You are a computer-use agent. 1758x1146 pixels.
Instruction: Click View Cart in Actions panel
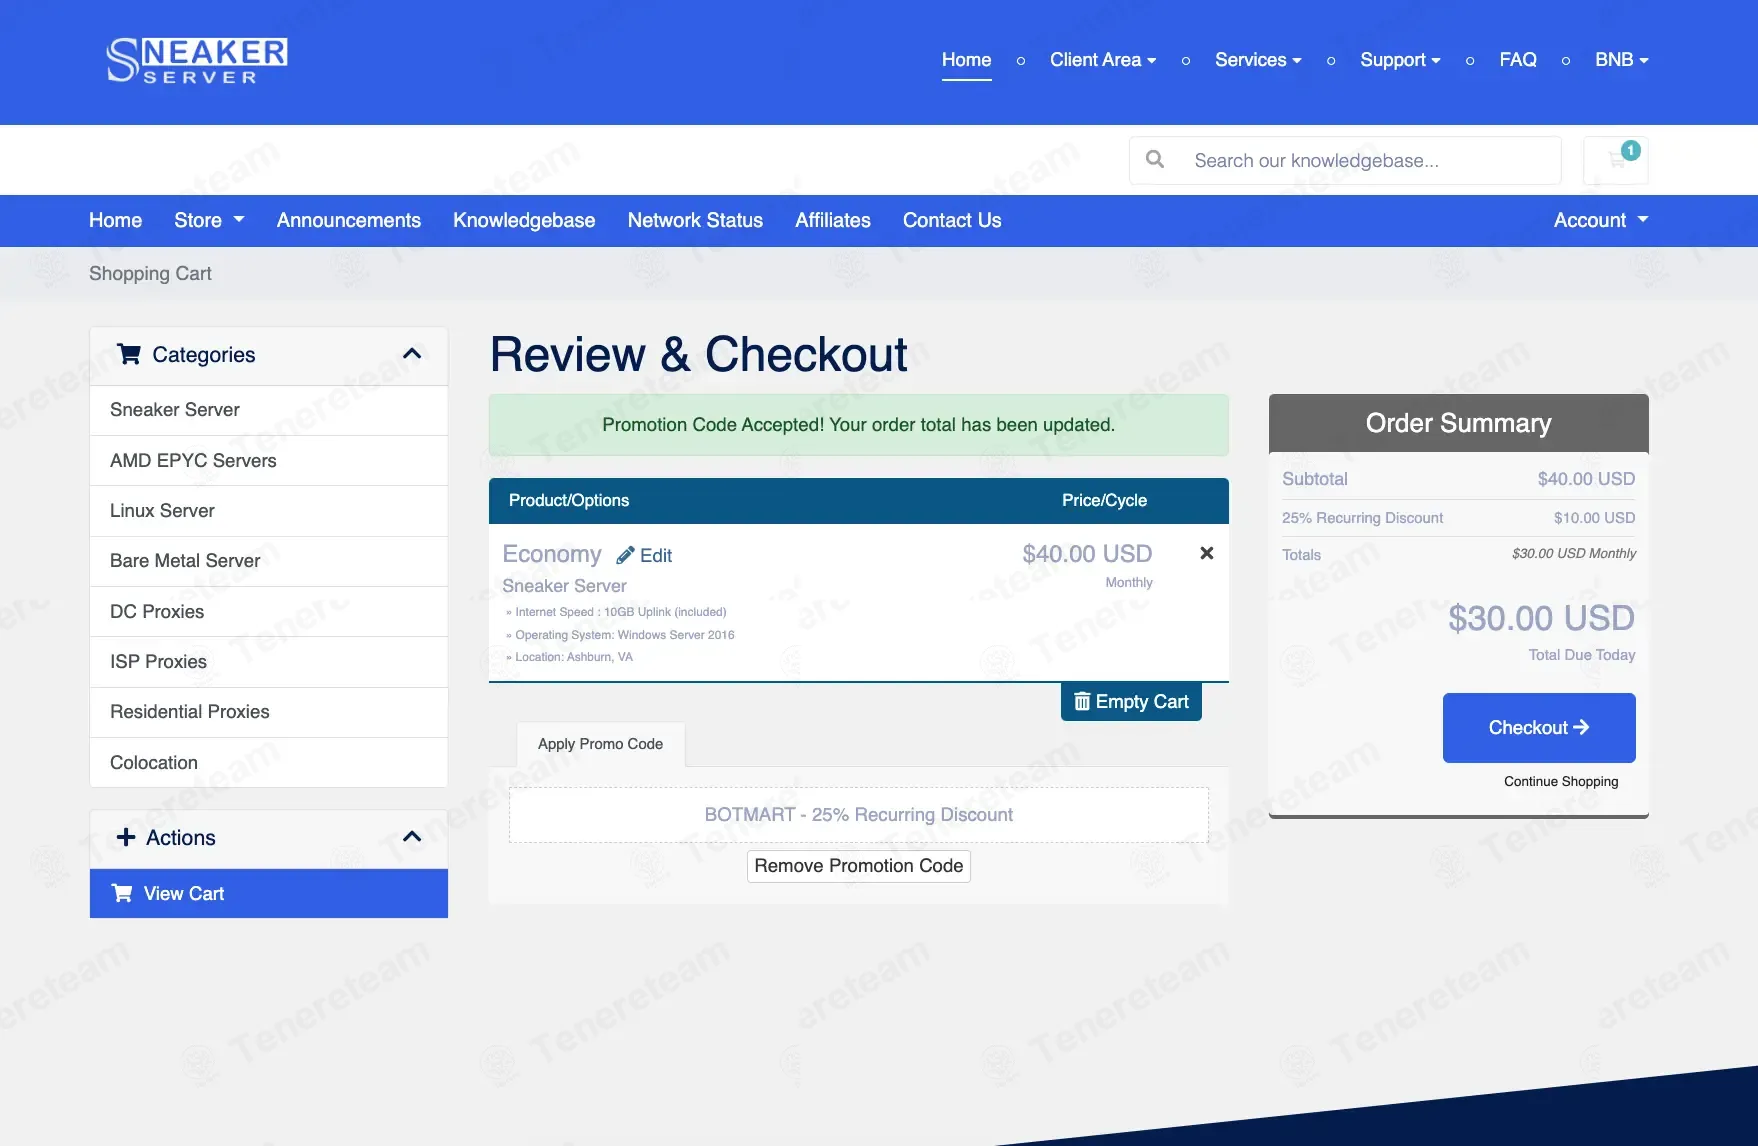[269, 894]
